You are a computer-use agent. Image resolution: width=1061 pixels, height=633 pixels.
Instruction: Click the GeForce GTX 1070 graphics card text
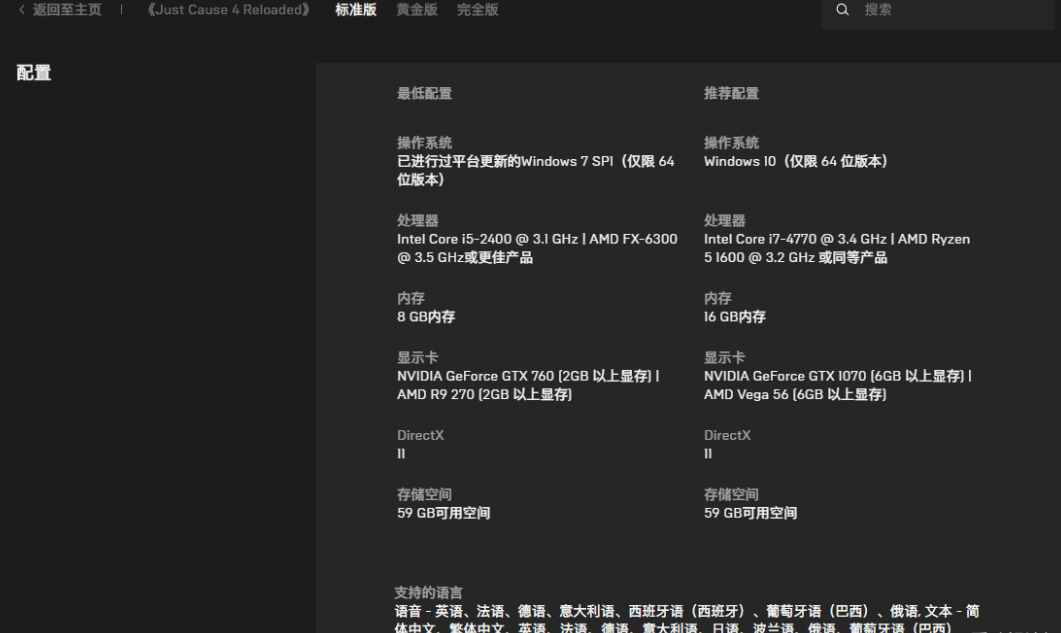coord(838,385)
